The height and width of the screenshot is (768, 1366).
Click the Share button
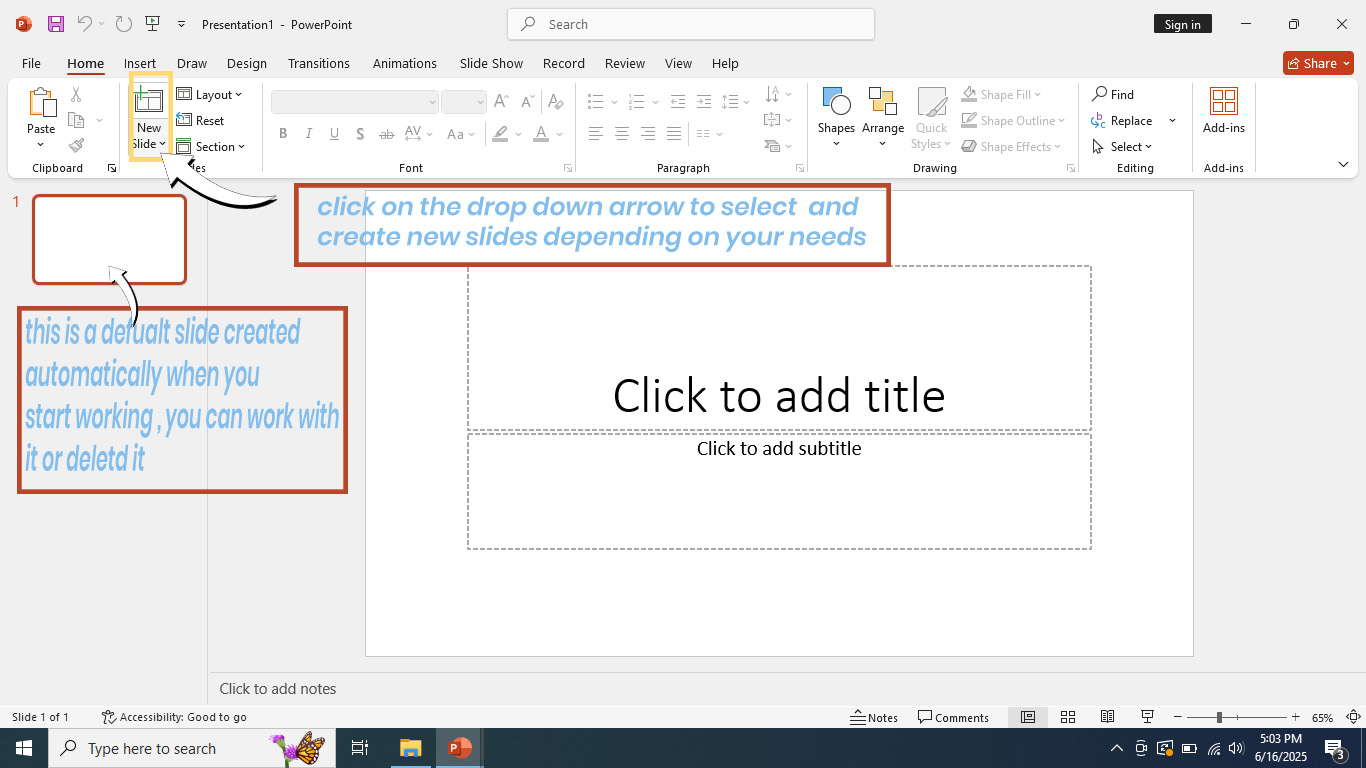[x=1317, y=63]
